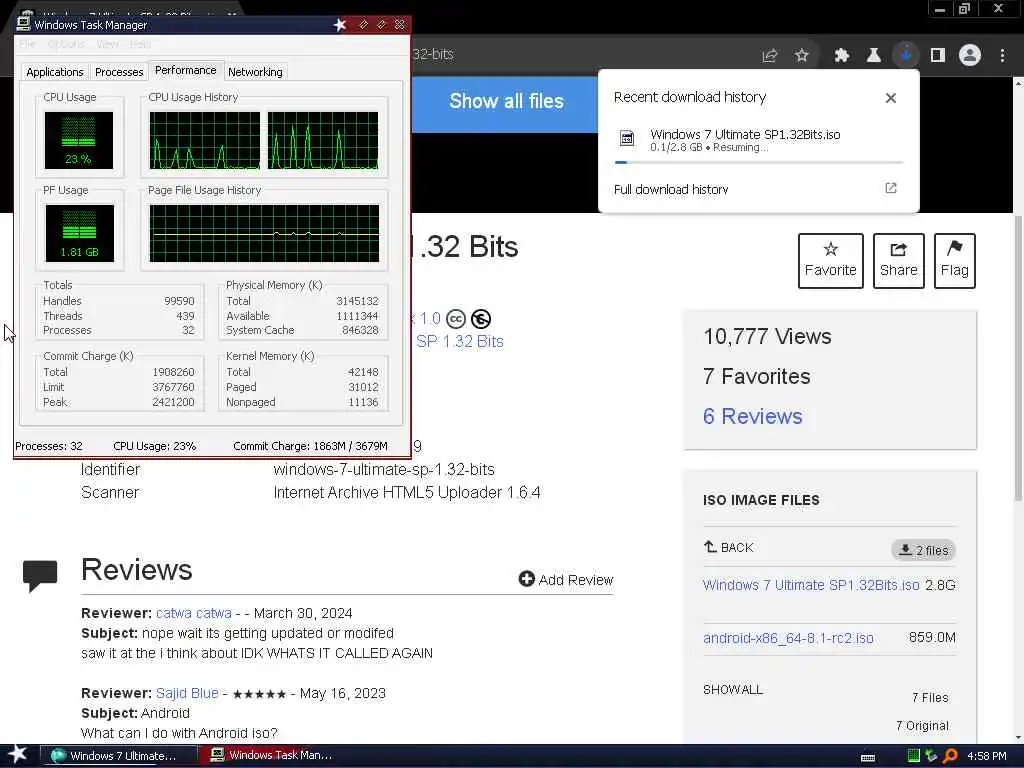Click the share page icon in Chrome toolbar
1024x768 pixels.
(769, 56)
